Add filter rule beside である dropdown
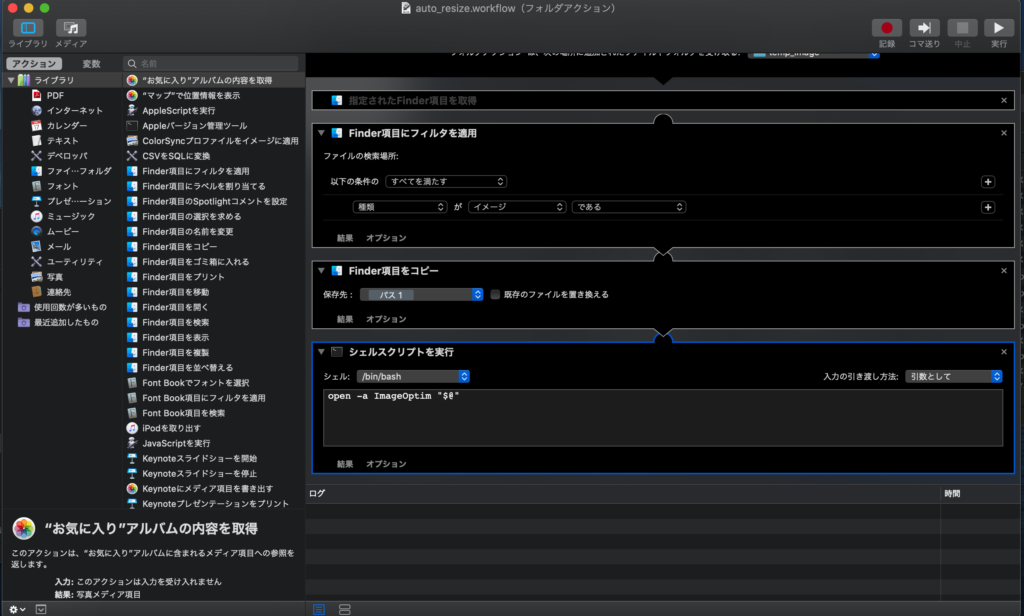The width and height of the screenshot is (1024, 616). tap(988, 207)
